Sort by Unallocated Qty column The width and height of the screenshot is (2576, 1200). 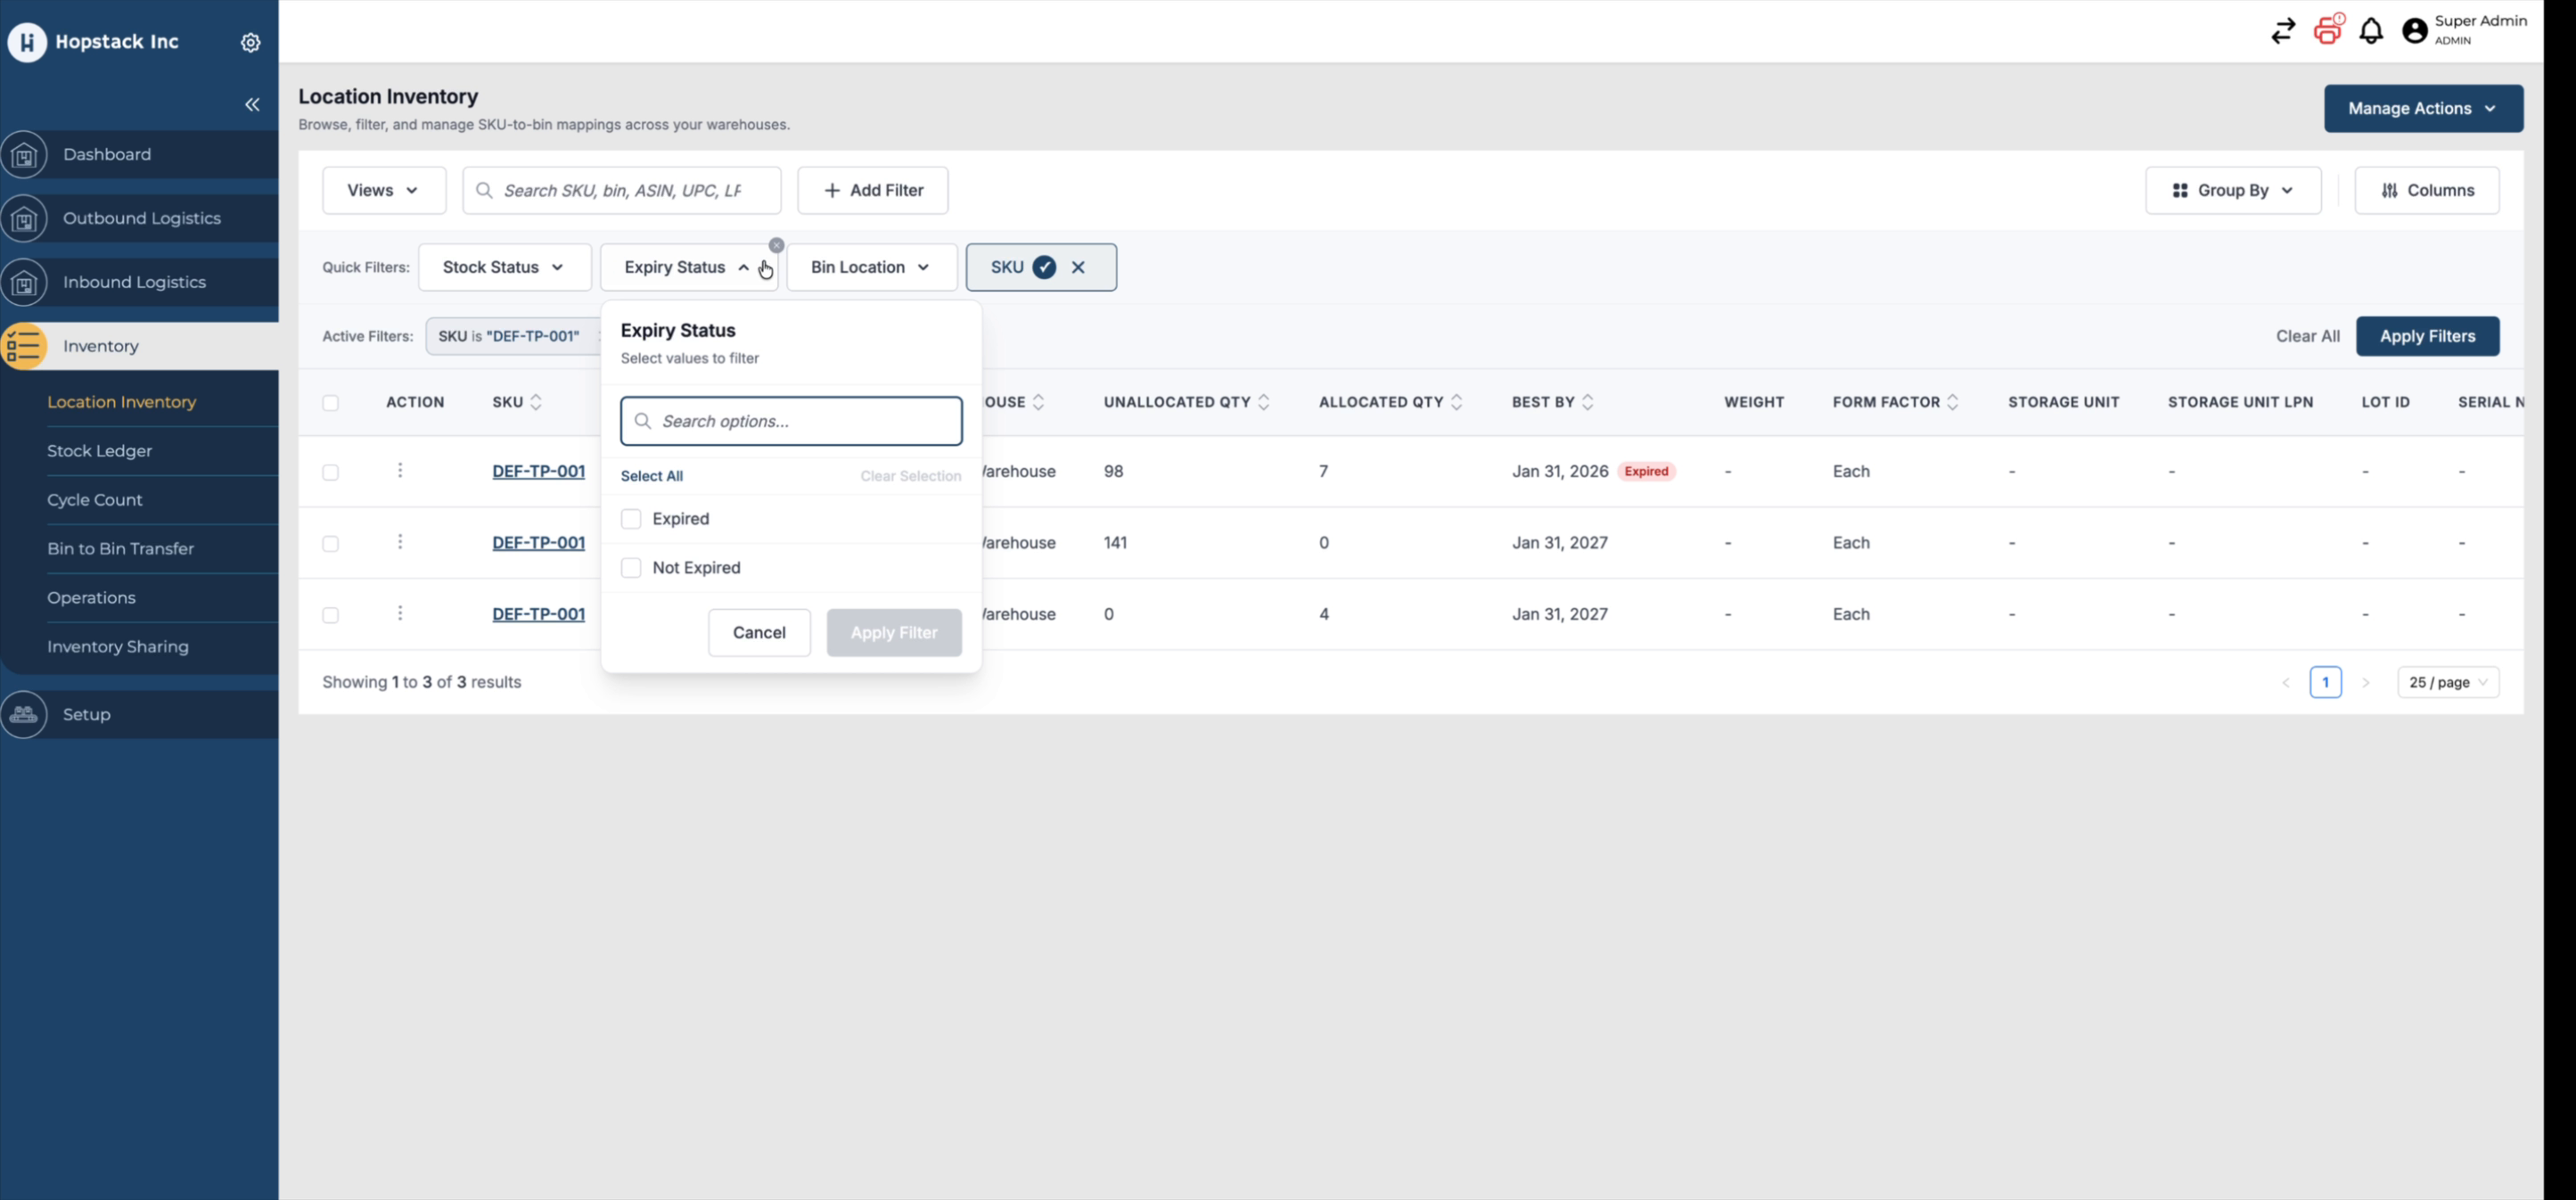pyautogui.click(x=1264, y=402)
